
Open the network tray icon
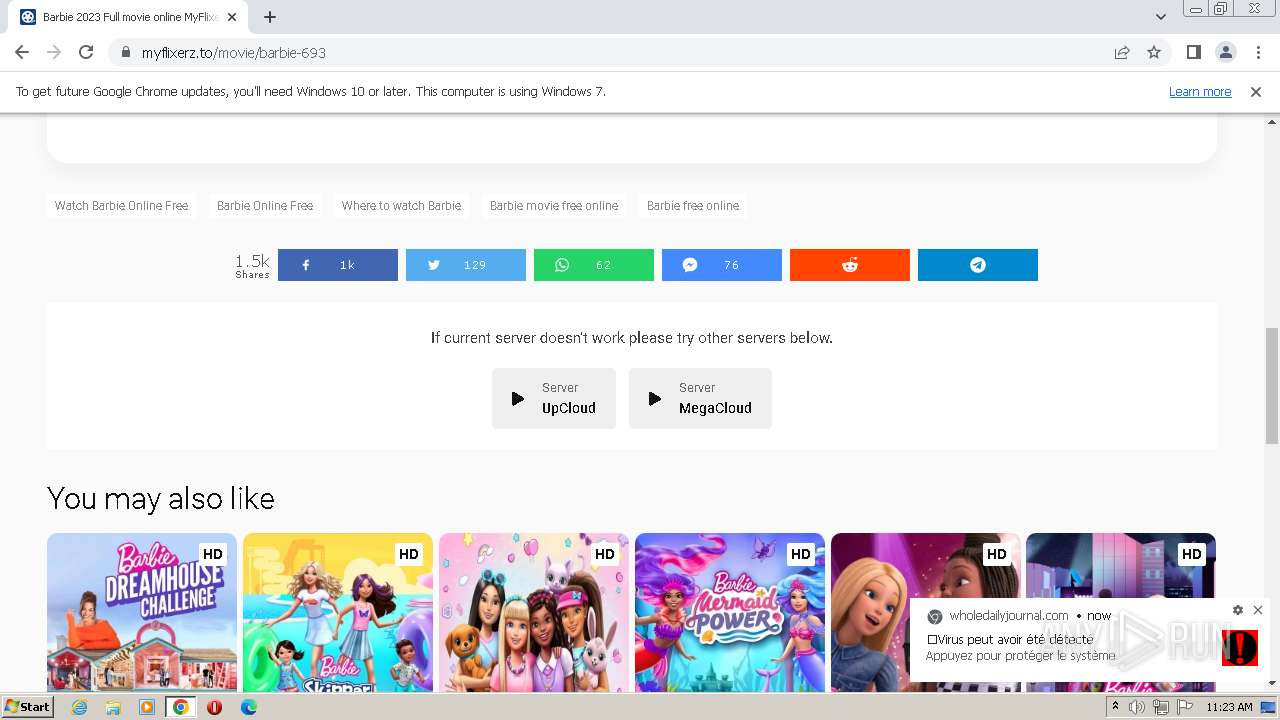click(1160, 707)
